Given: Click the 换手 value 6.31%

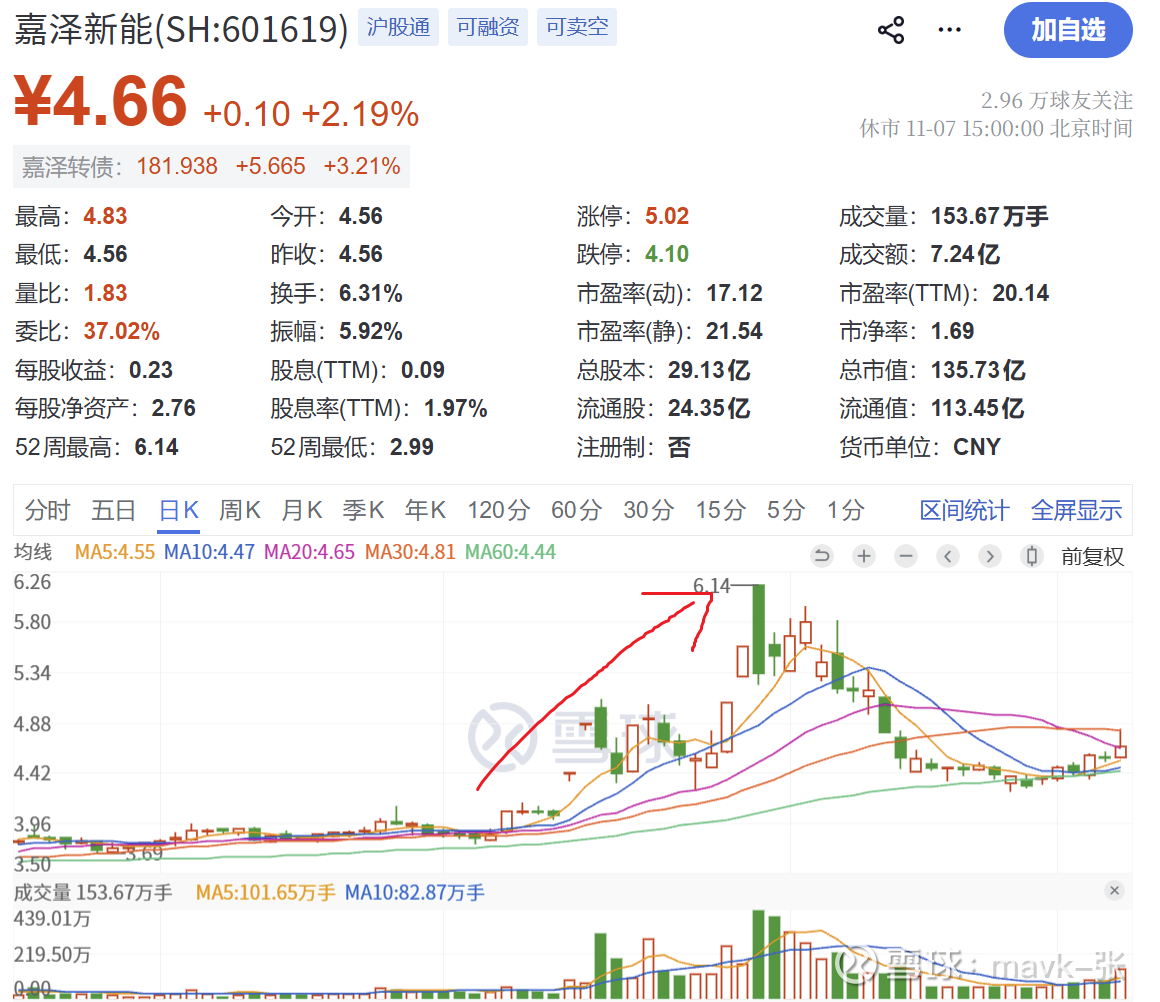Looking at the screenshot, I should pyautogui.click(x=371, y=293).
